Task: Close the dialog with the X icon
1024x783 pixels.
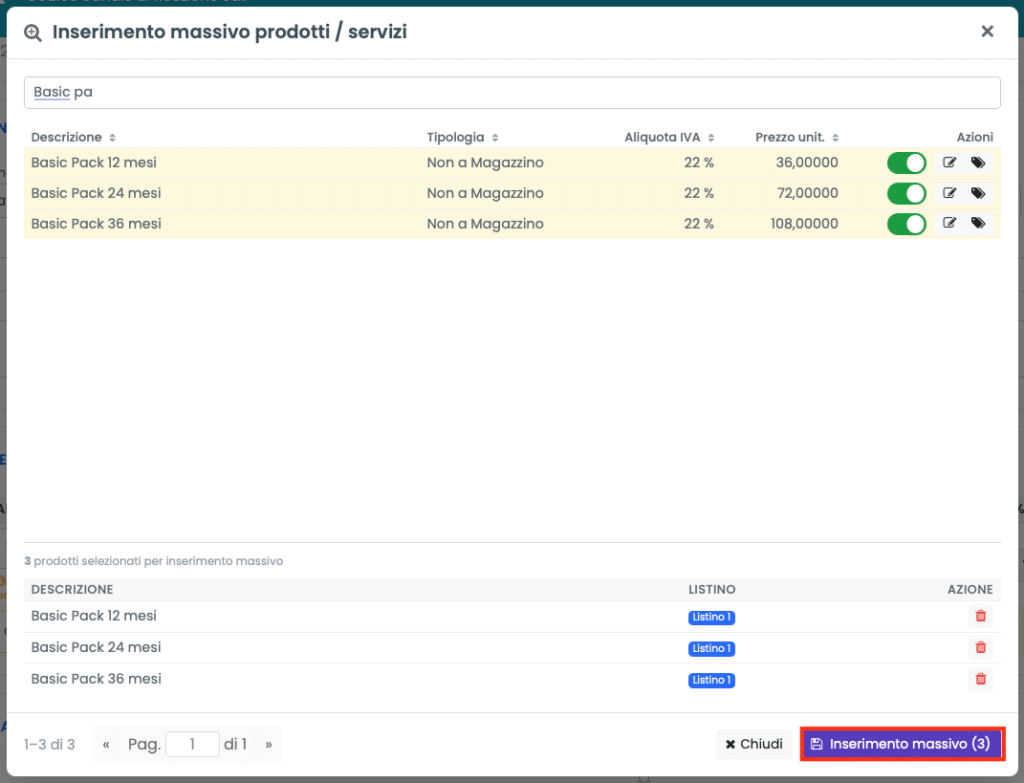Action: click(987, 31)
